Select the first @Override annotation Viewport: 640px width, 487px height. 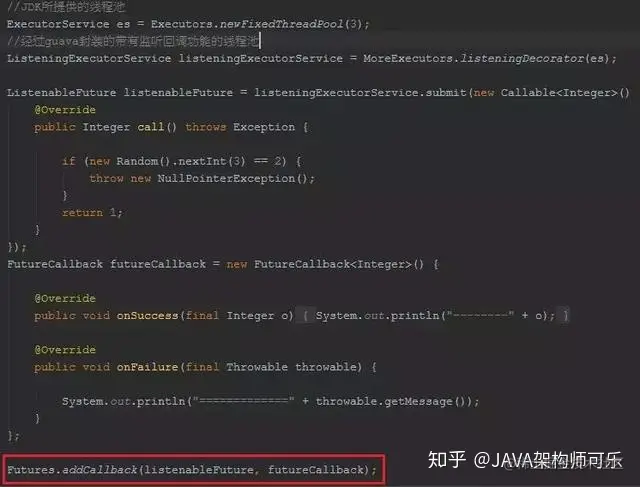[x=65, y=110]
